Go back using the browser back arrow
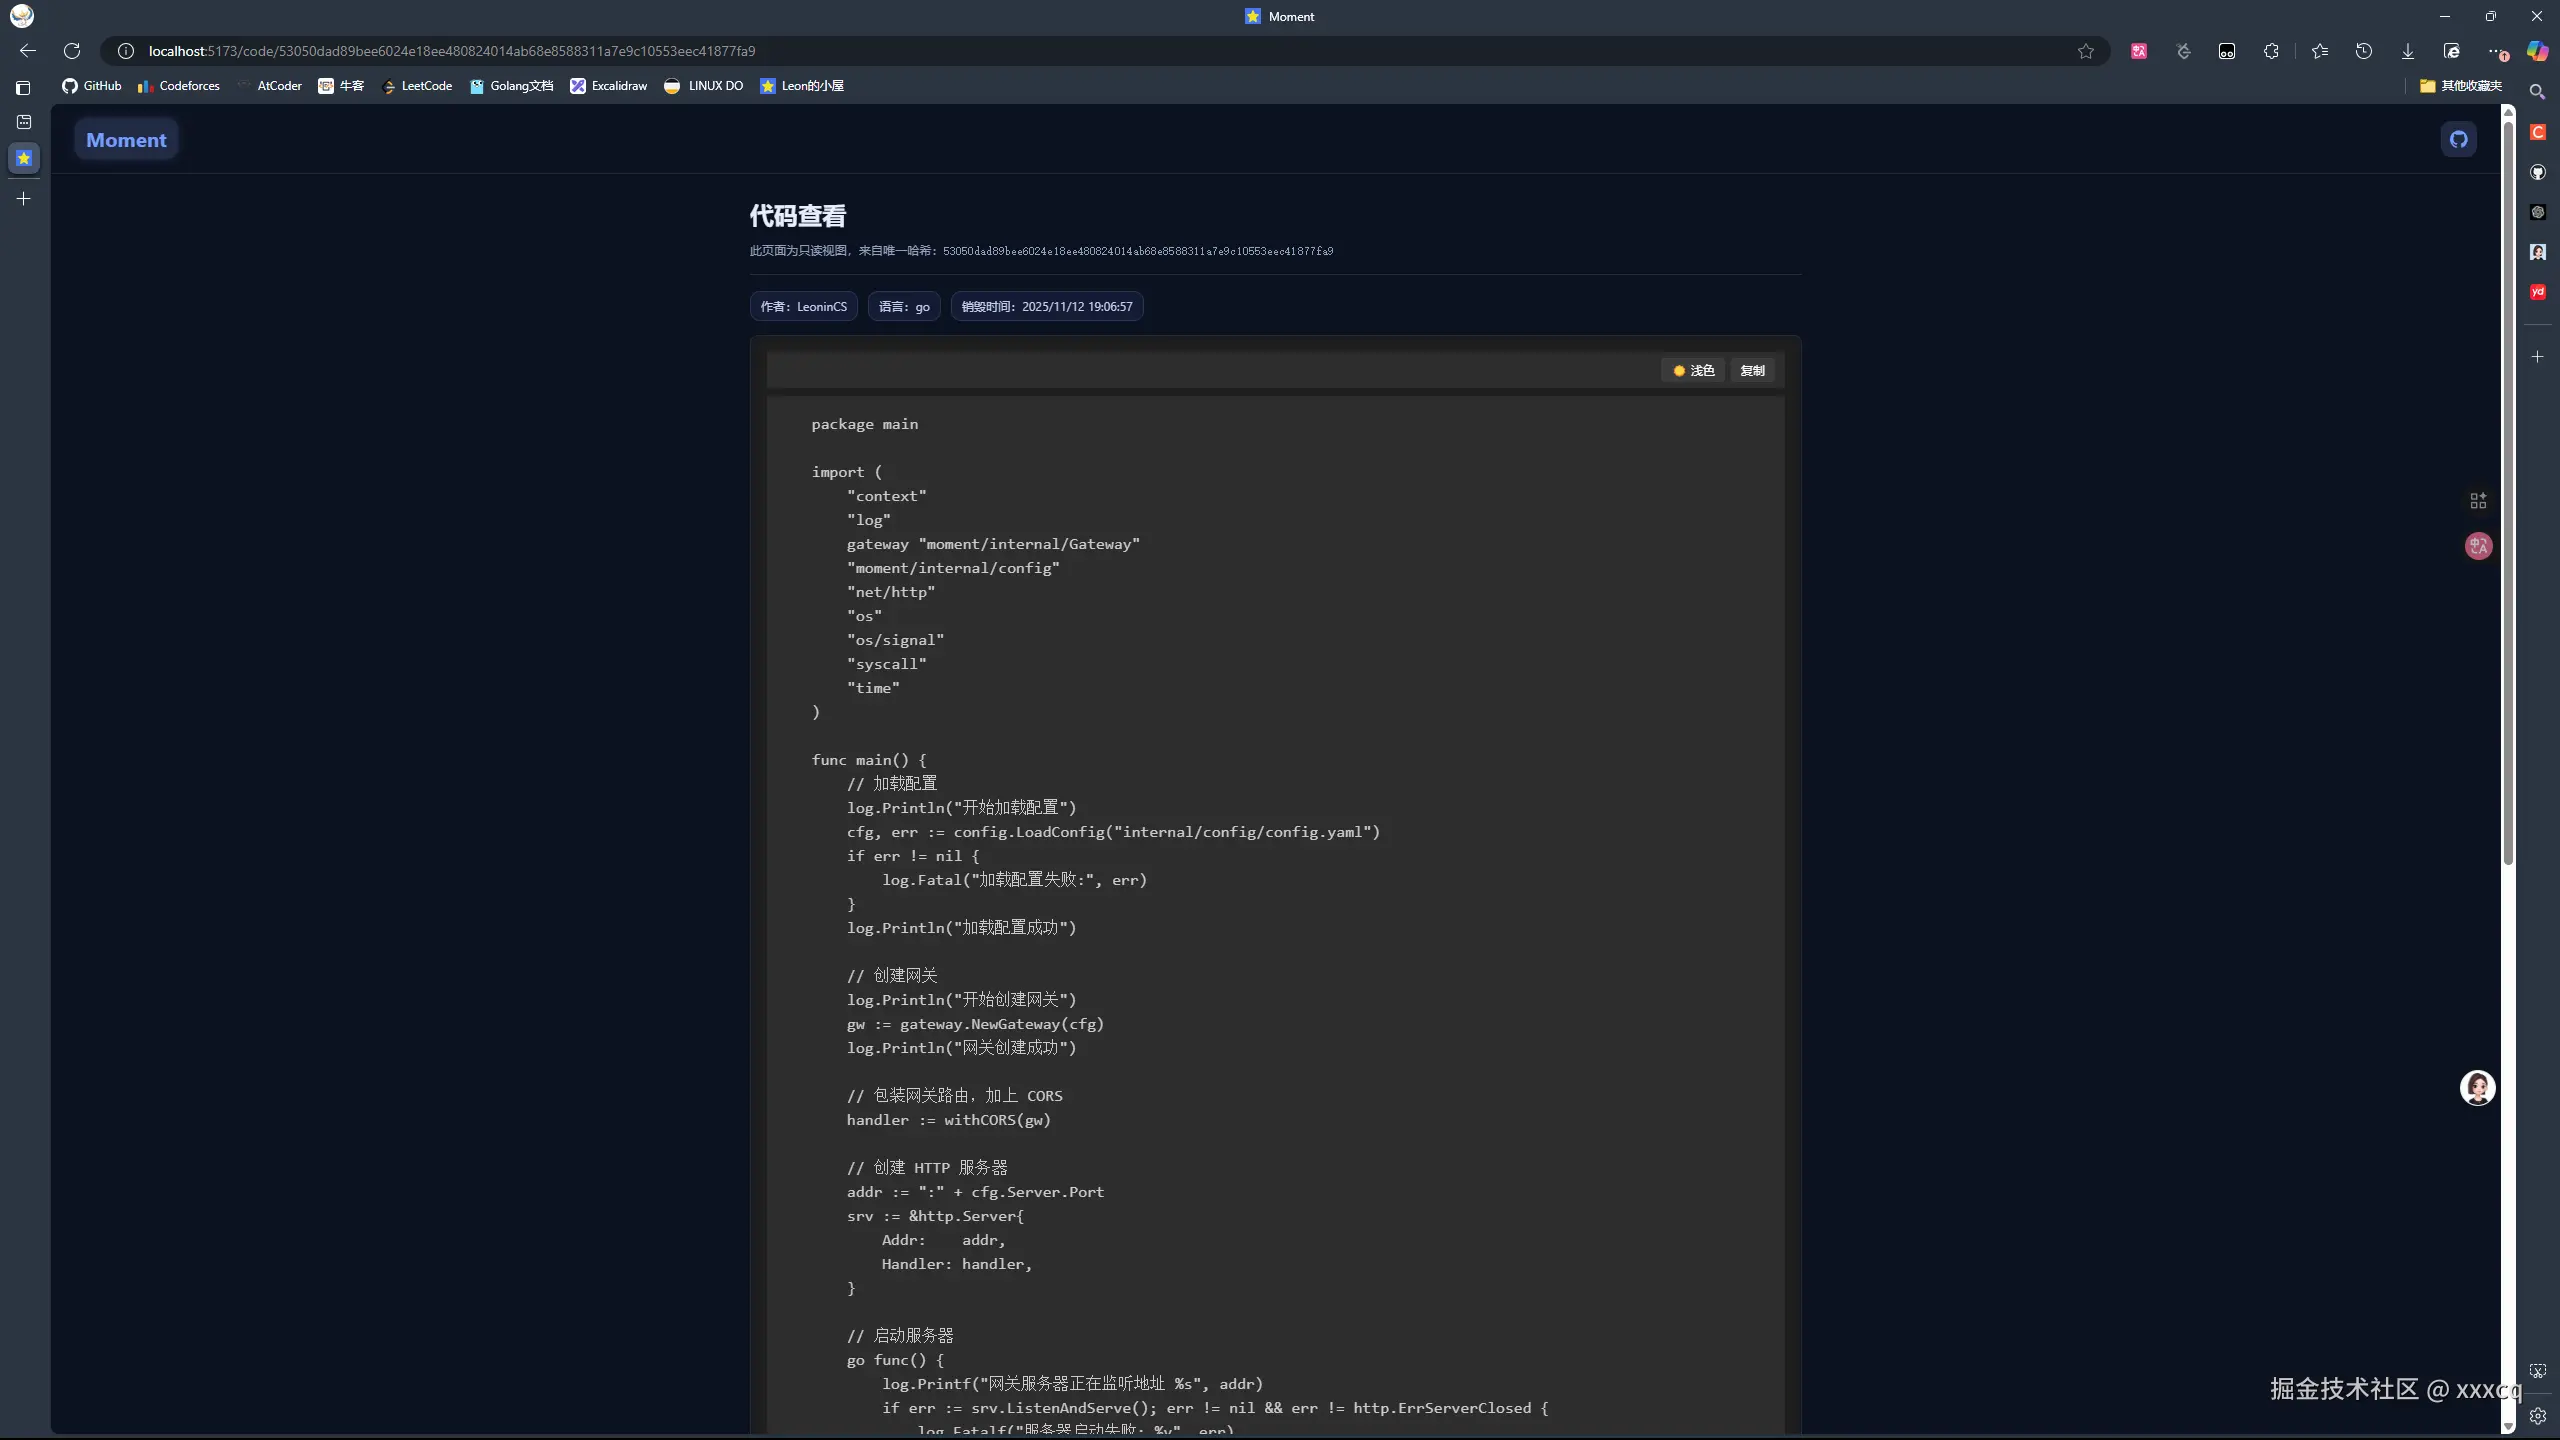2560x1440 pixels. click(28, 51)
